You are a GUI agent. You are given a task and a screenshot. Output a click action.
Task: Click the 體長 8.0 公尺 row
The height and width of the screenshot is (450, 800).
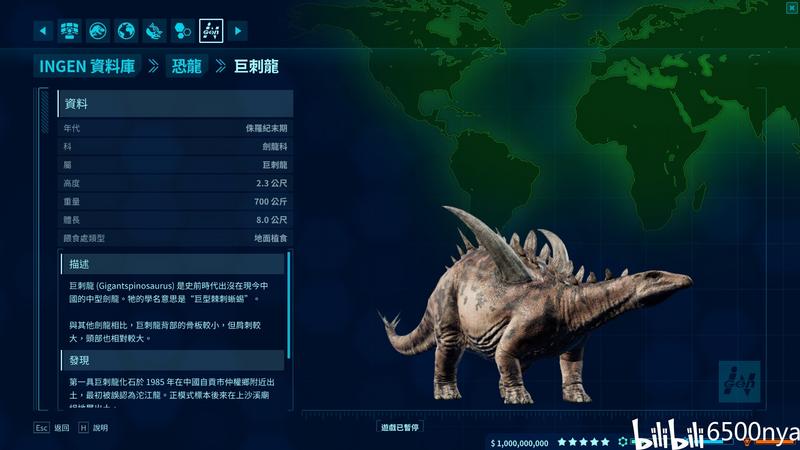click(x=175, y=220)
